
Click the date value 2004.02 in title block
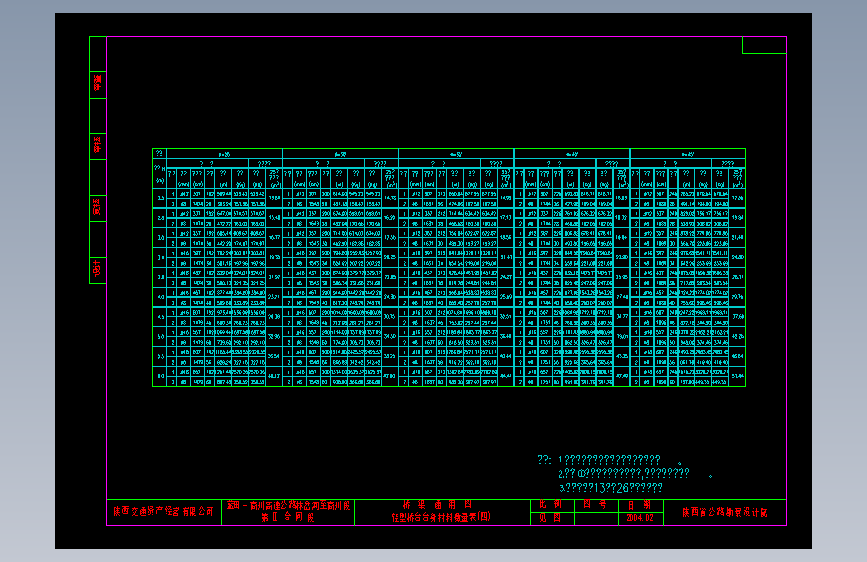point(640,518)
